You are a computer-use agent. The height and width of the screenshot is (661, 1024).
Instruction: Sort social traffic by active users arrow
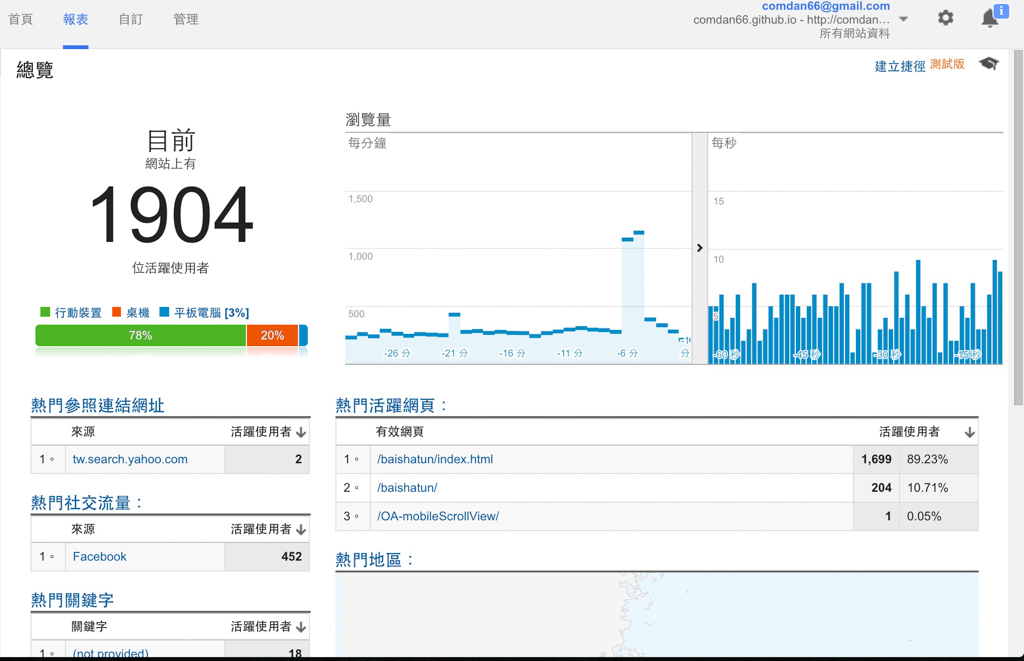click(x=301, y=530)
